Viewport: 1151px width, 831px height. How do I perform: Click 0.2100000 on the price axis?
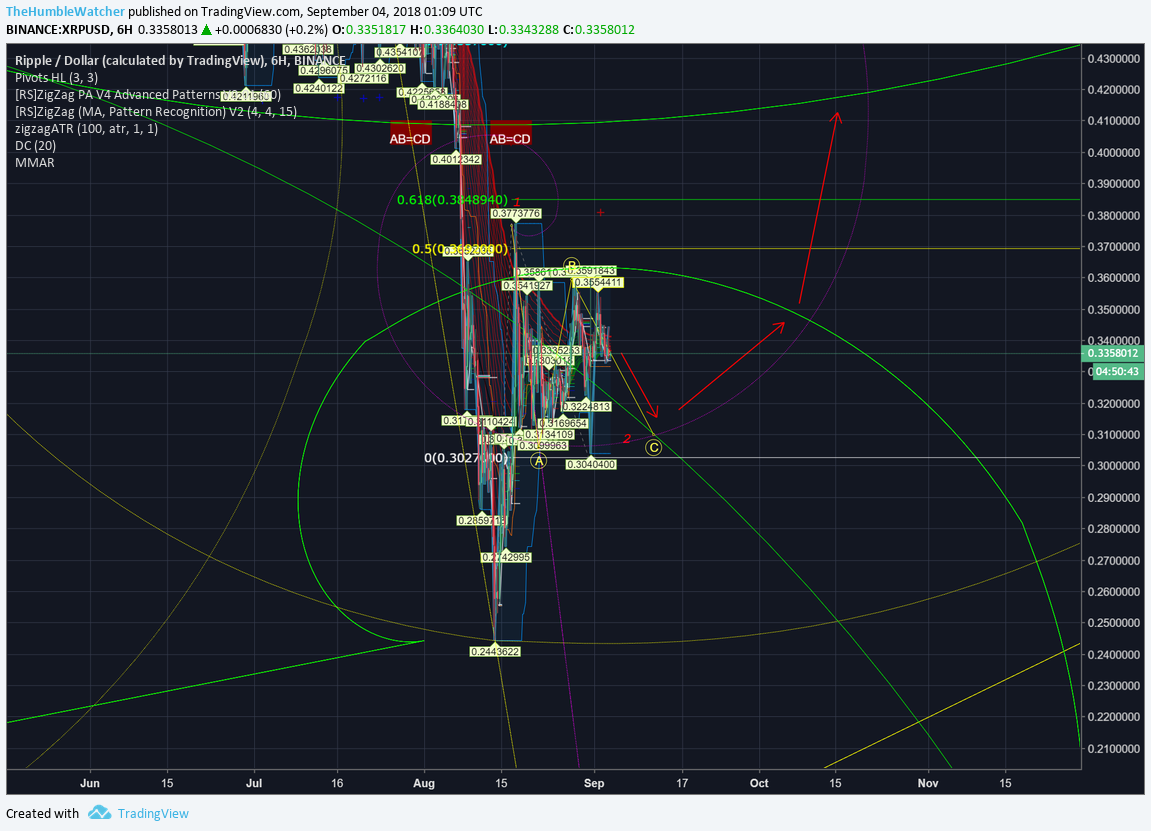click(1114, 749)
